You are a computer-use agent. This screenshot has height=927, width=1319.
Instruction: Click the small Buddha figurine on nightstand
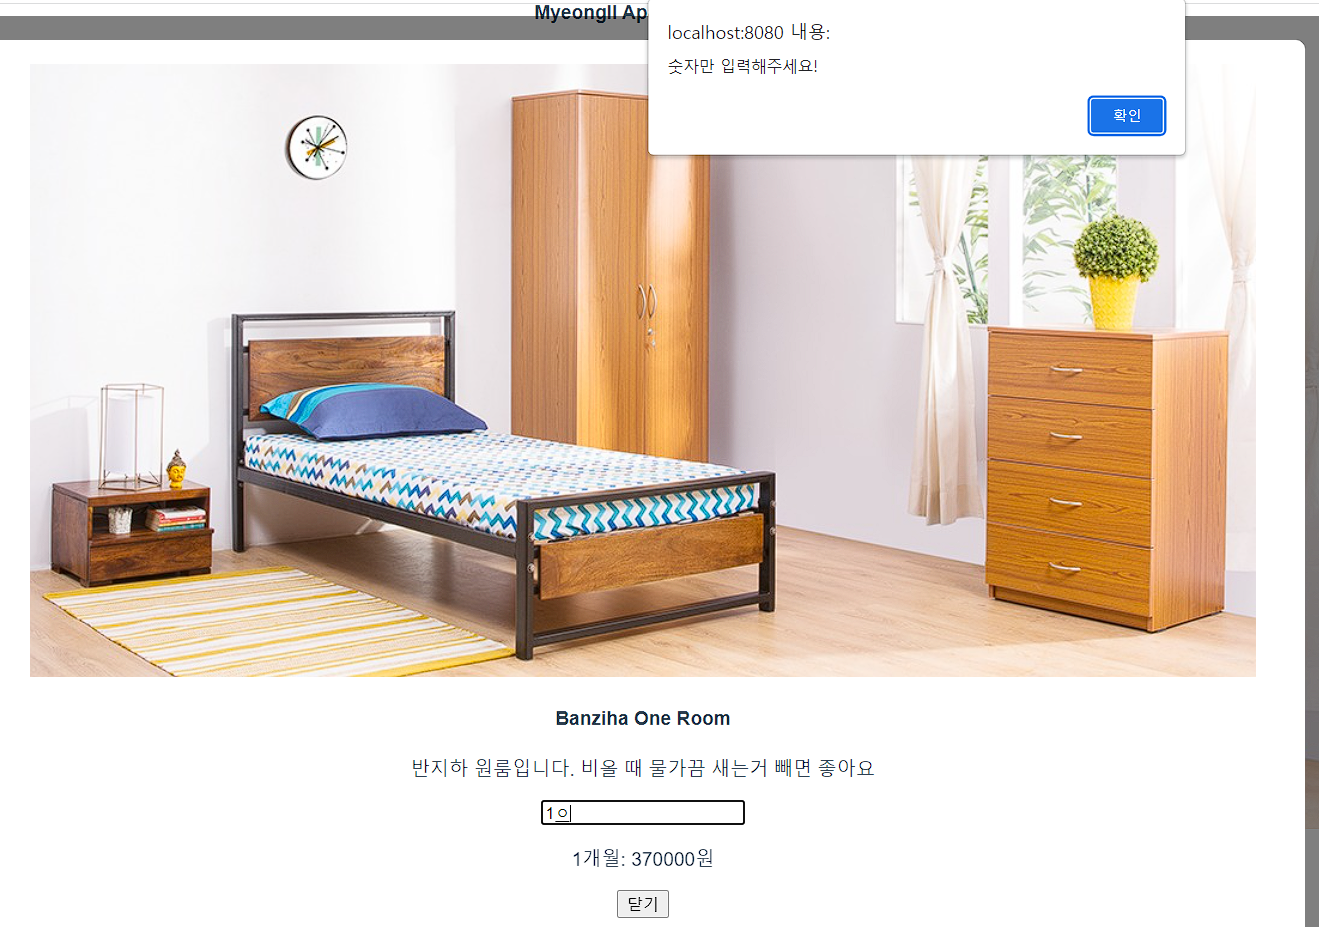click(177, 469)
